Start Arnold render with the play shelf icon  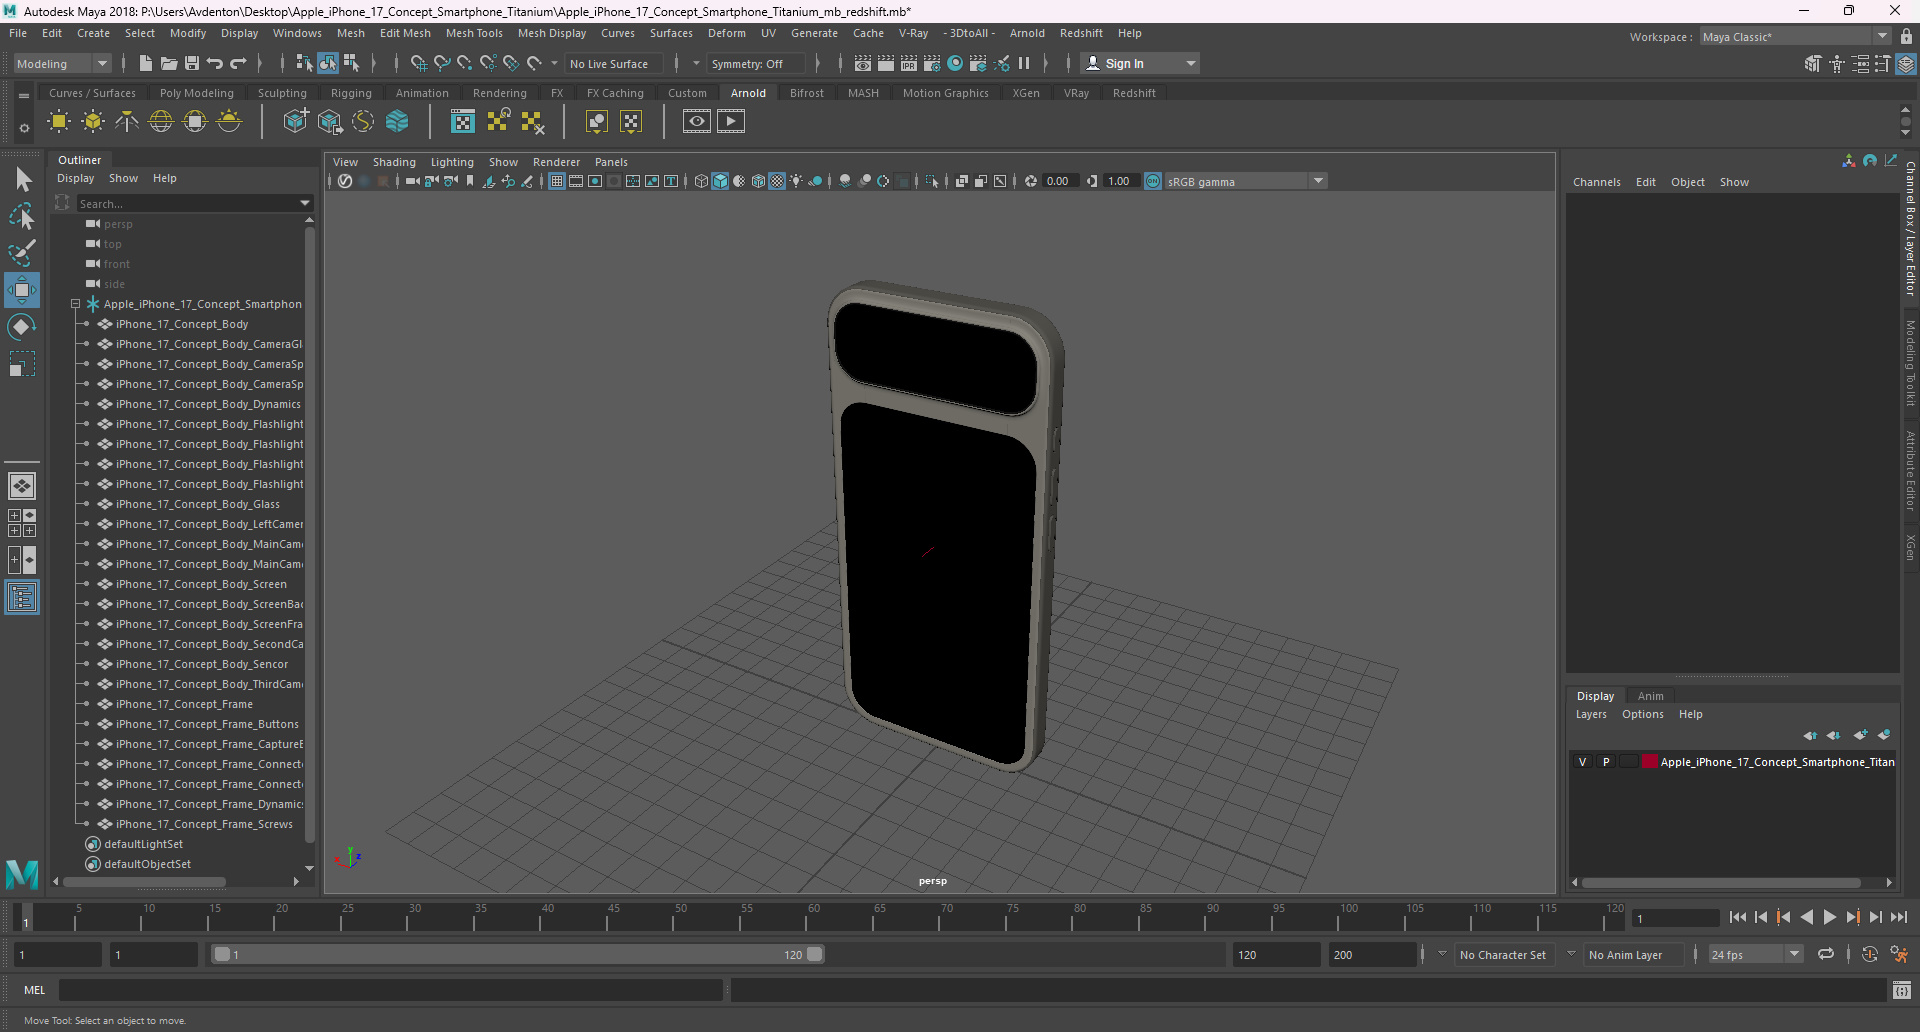pyautogui.click(x=731, y=122)
